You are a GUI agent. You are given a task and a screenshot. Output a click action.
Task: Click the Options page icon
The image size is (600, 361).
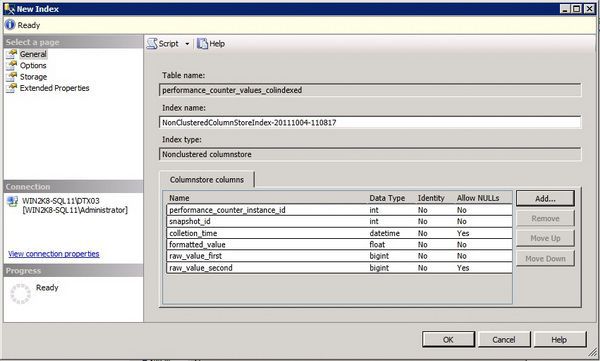[12, 65]
